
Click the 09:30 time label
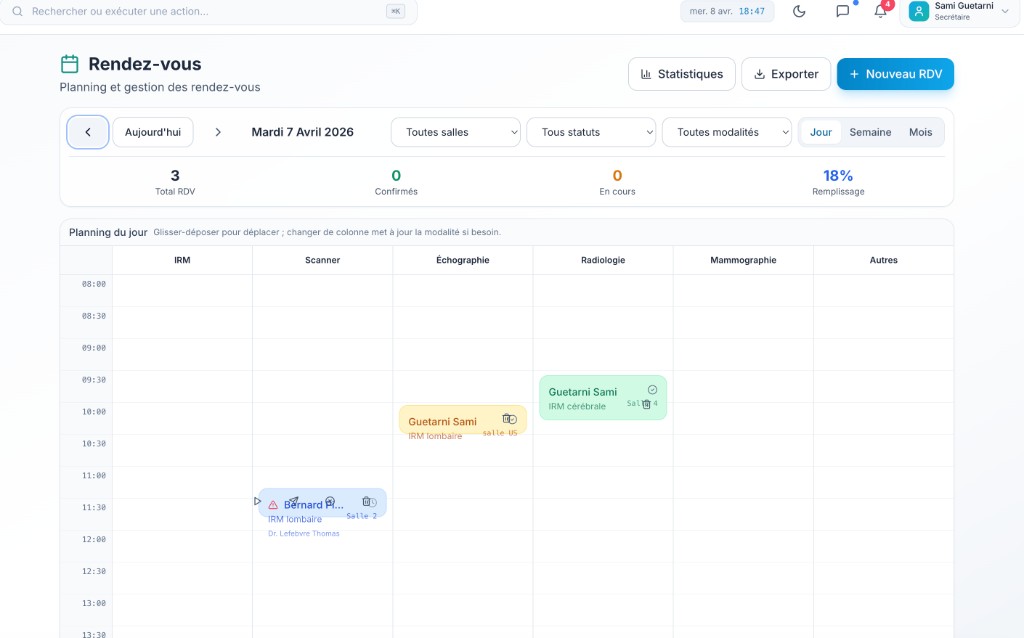[93, 380]
